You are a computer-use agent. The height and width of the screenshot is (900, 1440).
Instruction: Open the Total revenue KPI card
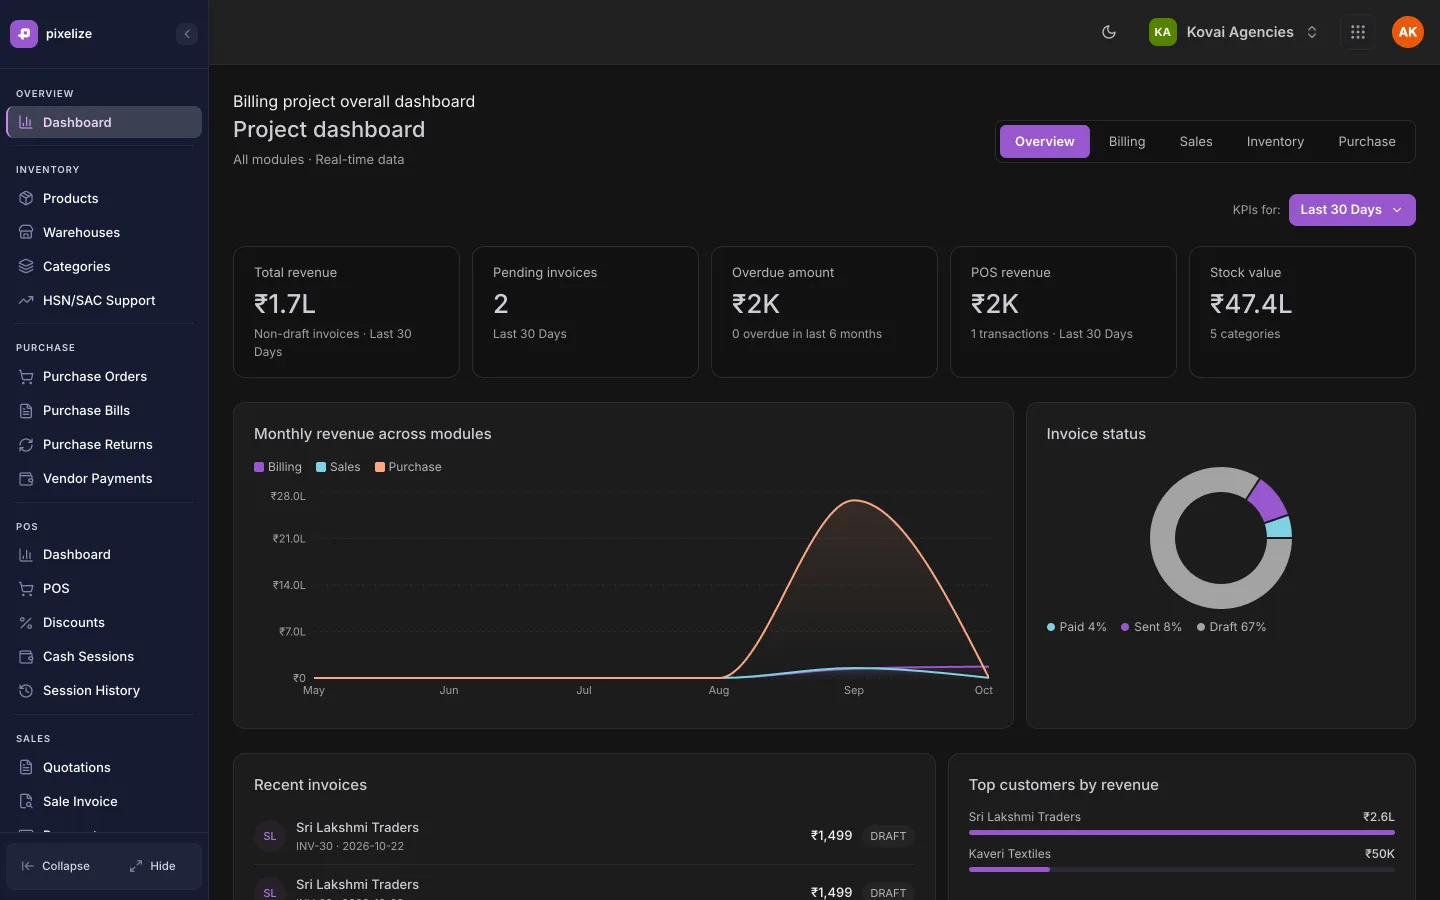[346, 312]
